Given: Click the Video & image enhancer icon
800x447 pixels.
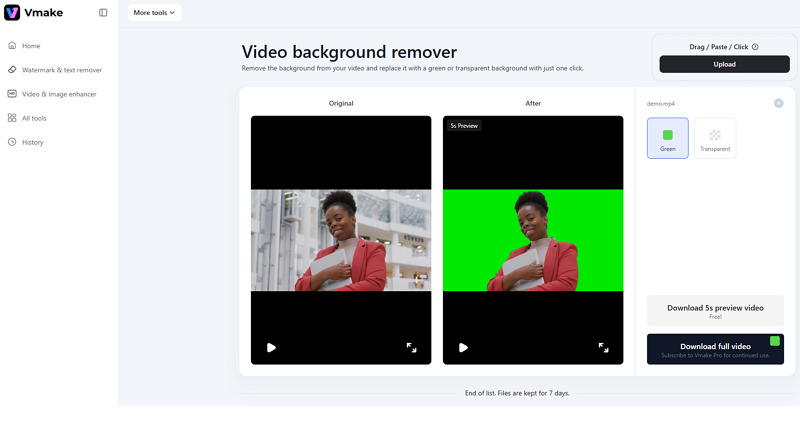Looking at the screenshot, I should (x=12, y=94).
